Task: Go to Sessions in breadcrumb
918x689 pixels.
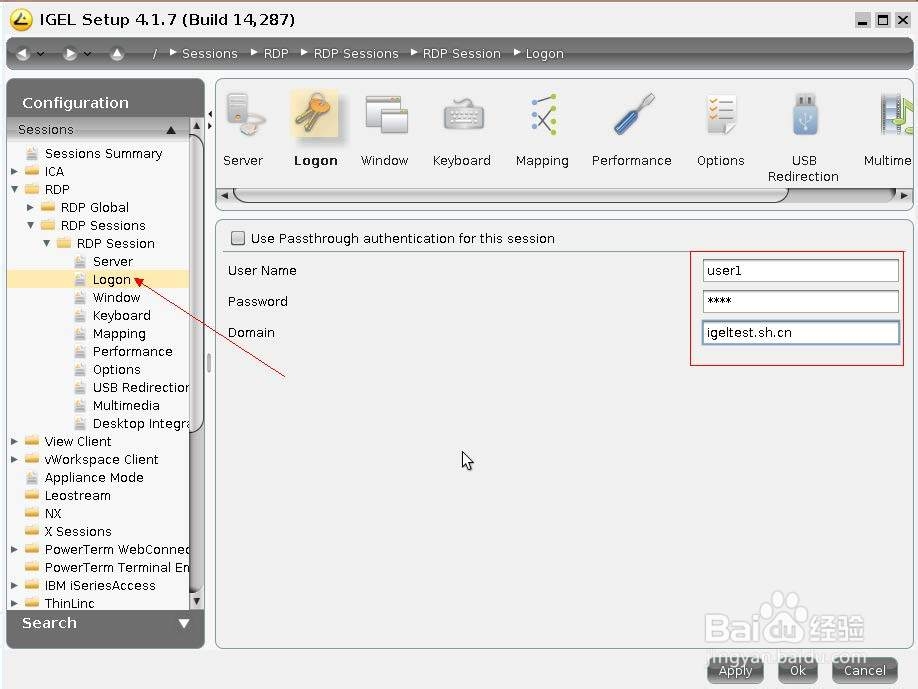Action: coord(210,53)
